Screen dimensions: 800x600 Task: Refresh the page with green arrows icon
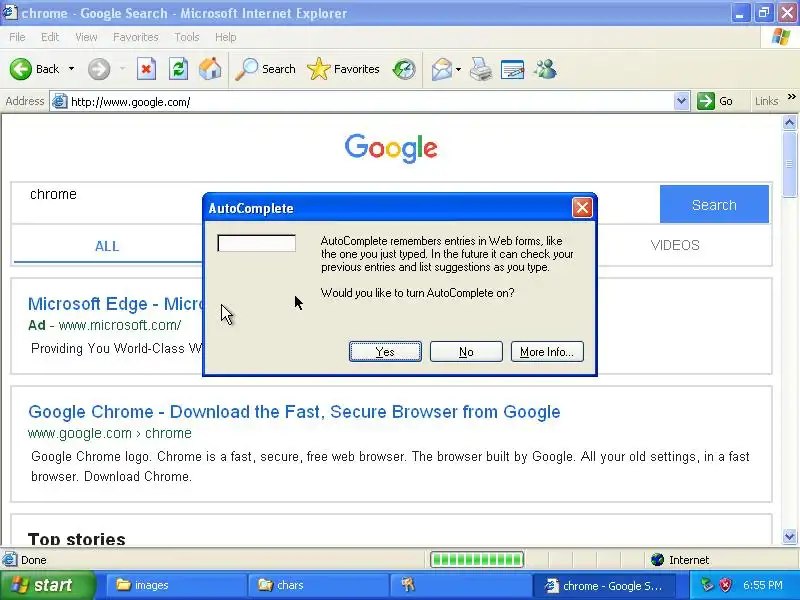(x=178, y=69)
